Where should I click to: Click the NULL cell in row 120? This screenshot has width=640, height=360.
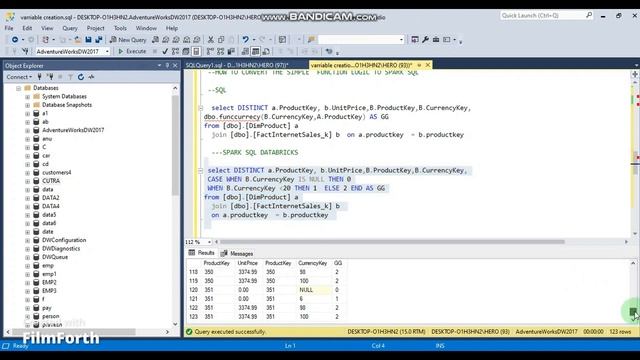313,290
